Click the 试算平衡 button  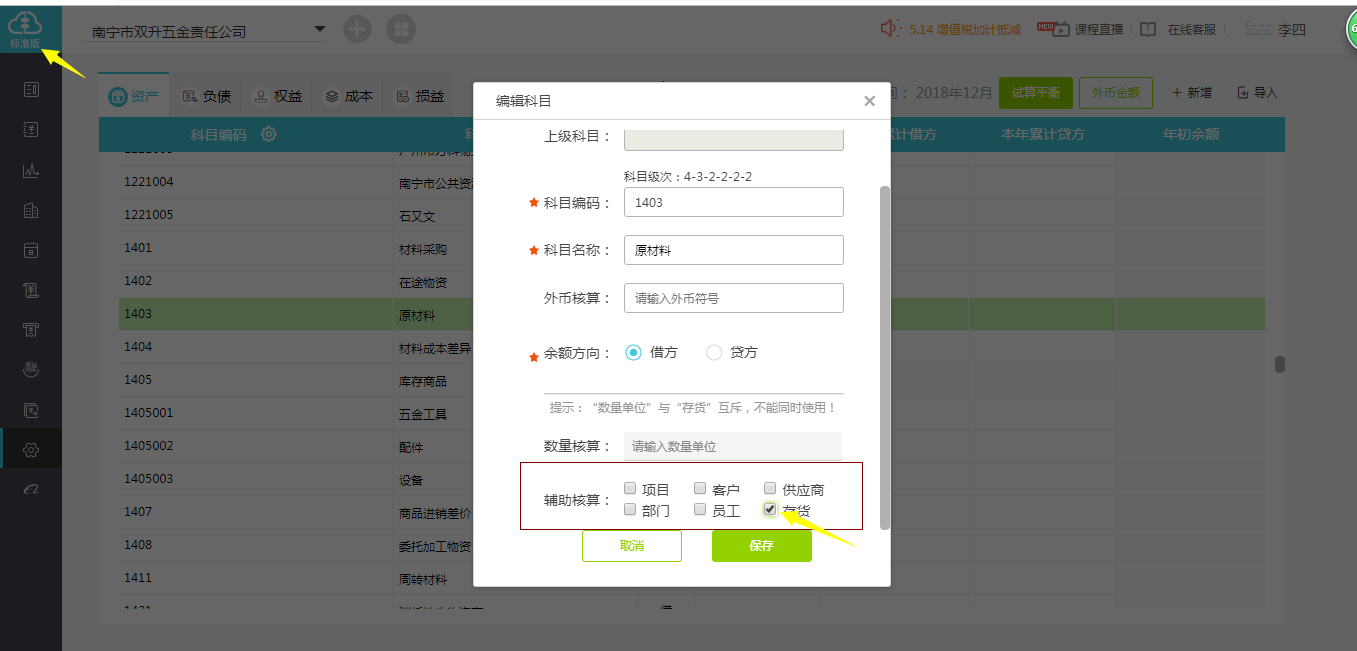pos(1035,93)
